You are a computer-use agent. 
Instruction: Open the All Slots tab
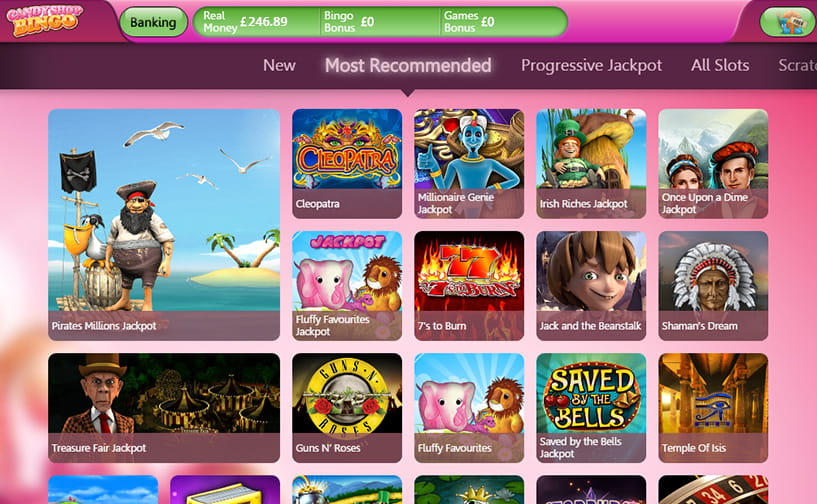(720, 65)
